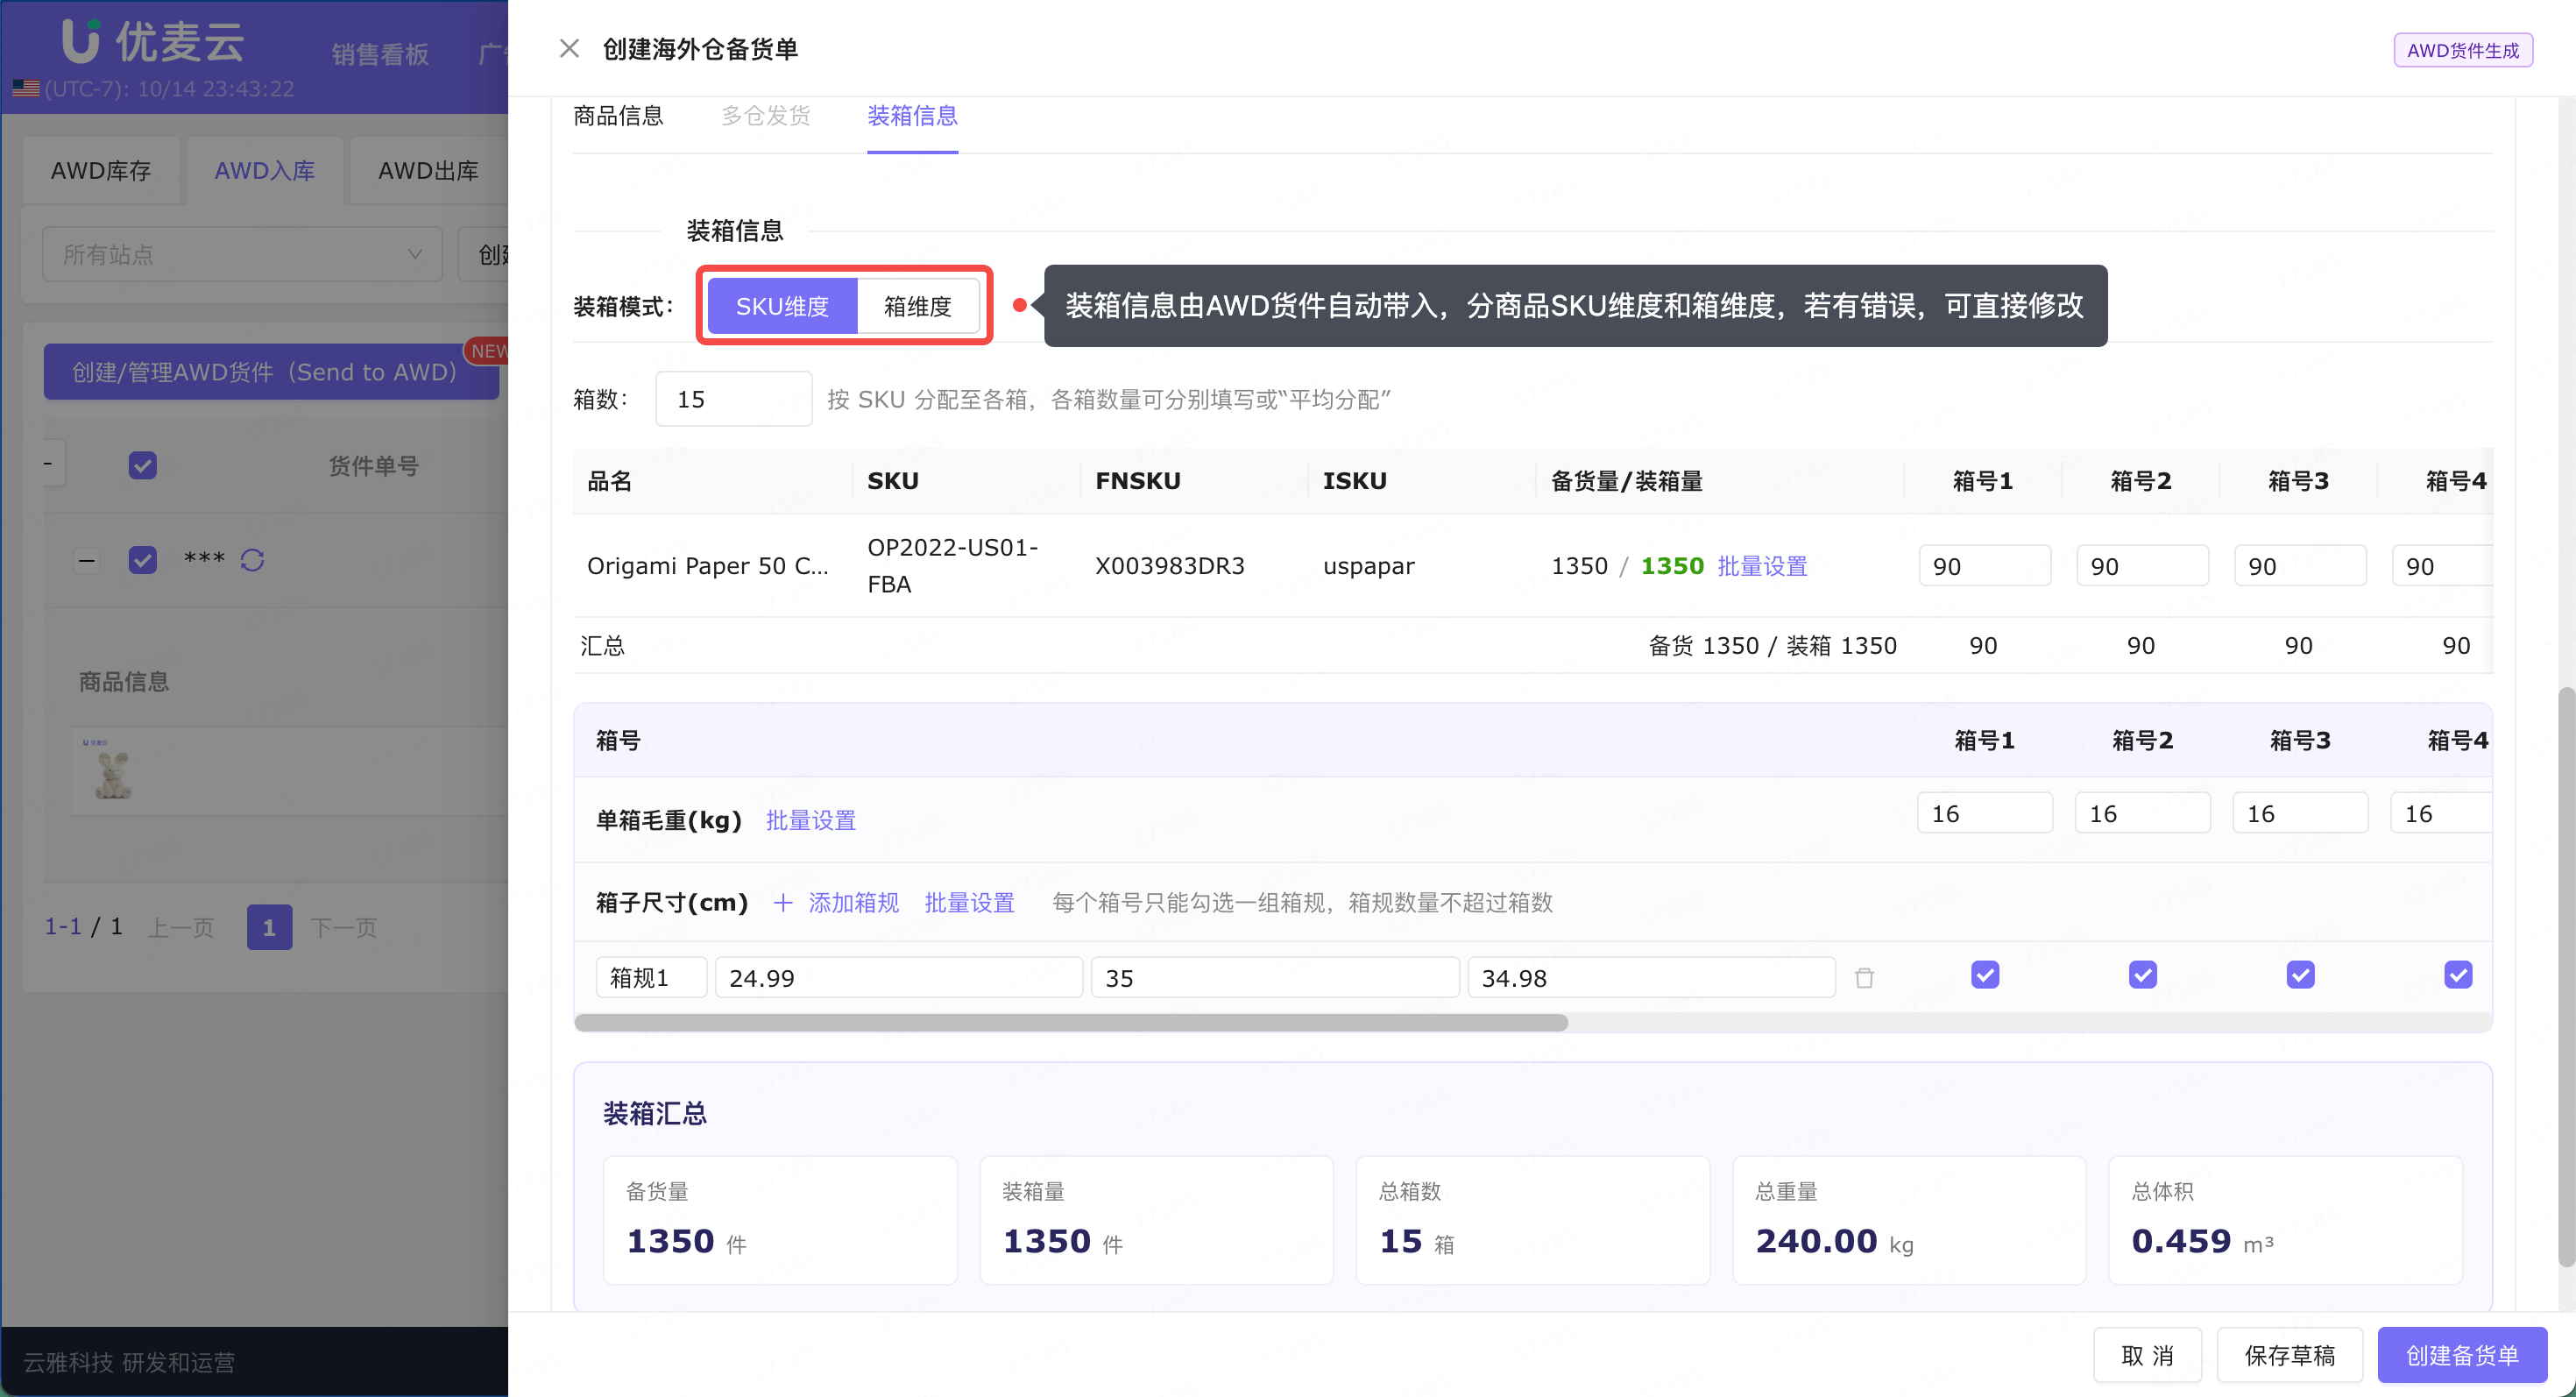Image resolution: width=2576 pixels, height=1397 pixels.
Task: Toggle 箱规1 checkbox for 箱号2
Action: (x=2143, y=975)
